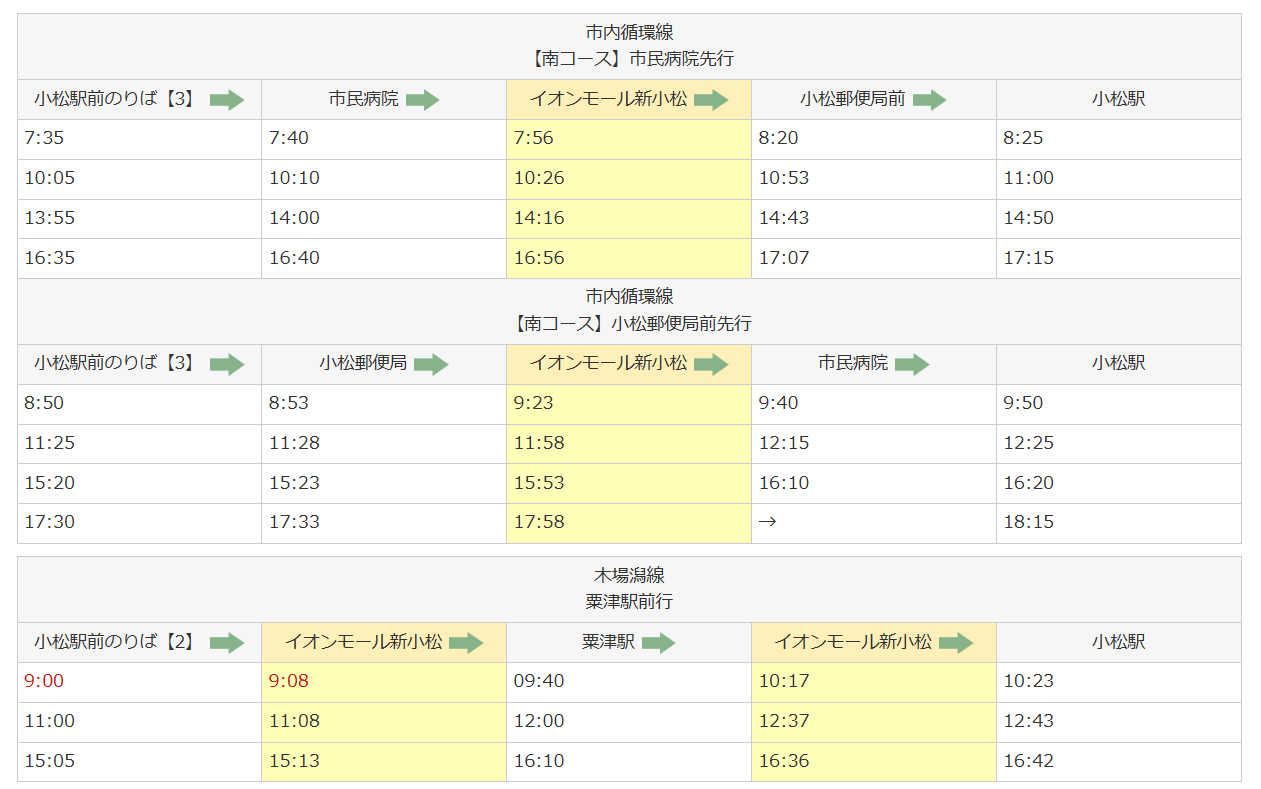The image size is (1261, 789).
Task: Click the 小松駅 header in 木場潟線 table
Action: pyautogui.click(x=1118, y=642)
